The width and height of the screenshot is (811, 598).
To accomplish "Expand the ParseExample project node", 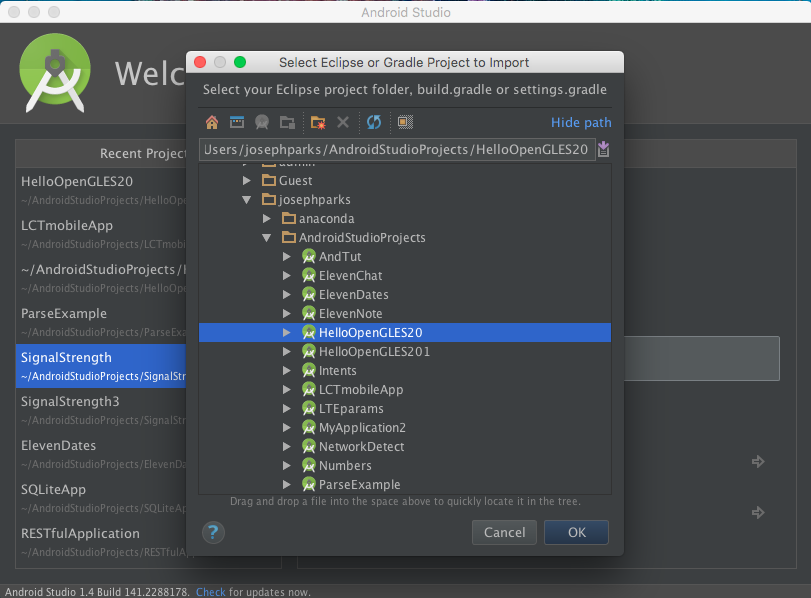I will click(x=287, y=485).
